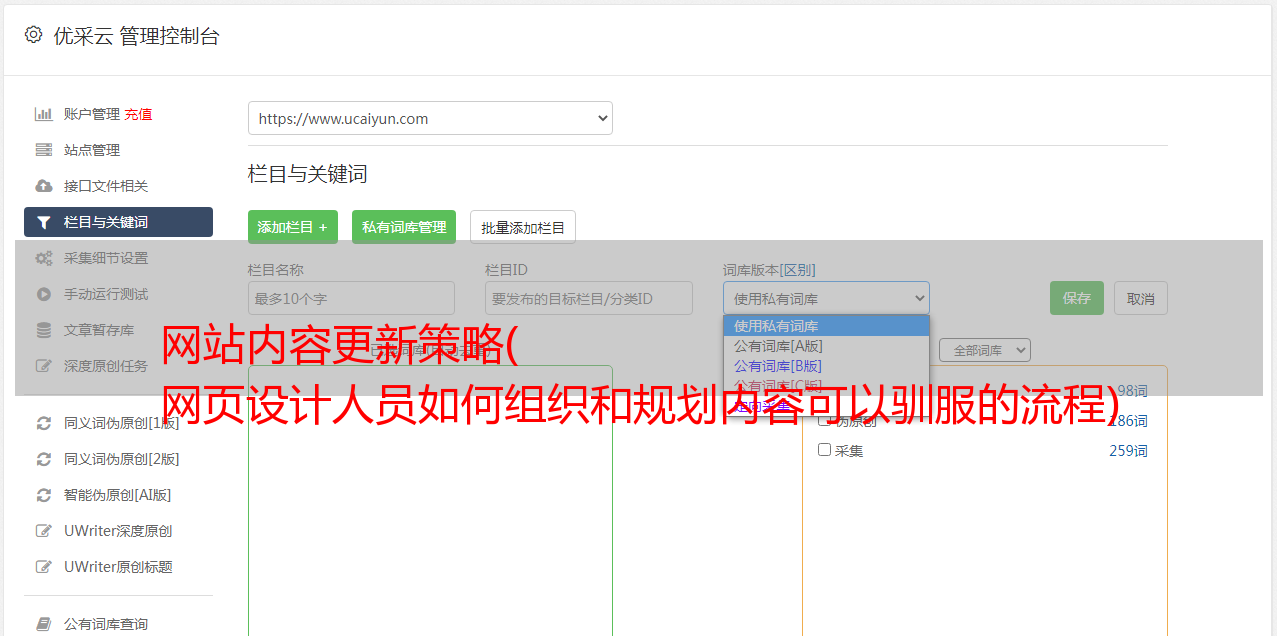Open 智能伪原创[AI版] in the sidebar

click(x=118, y=495)
